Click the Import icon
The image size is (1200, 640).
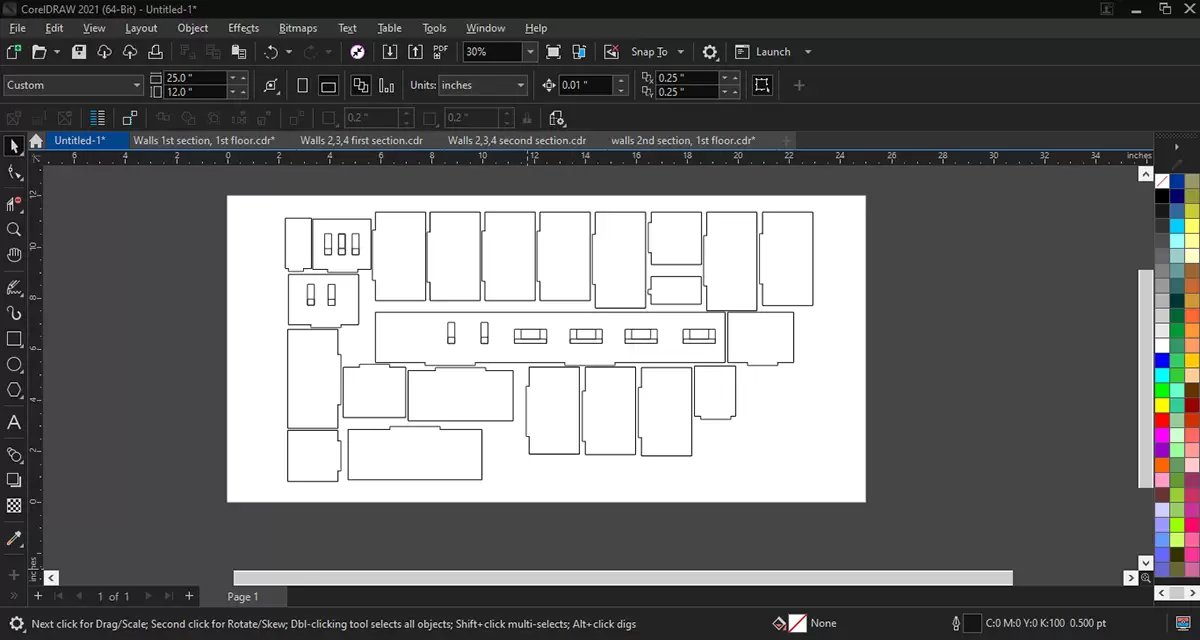(391, 52)
